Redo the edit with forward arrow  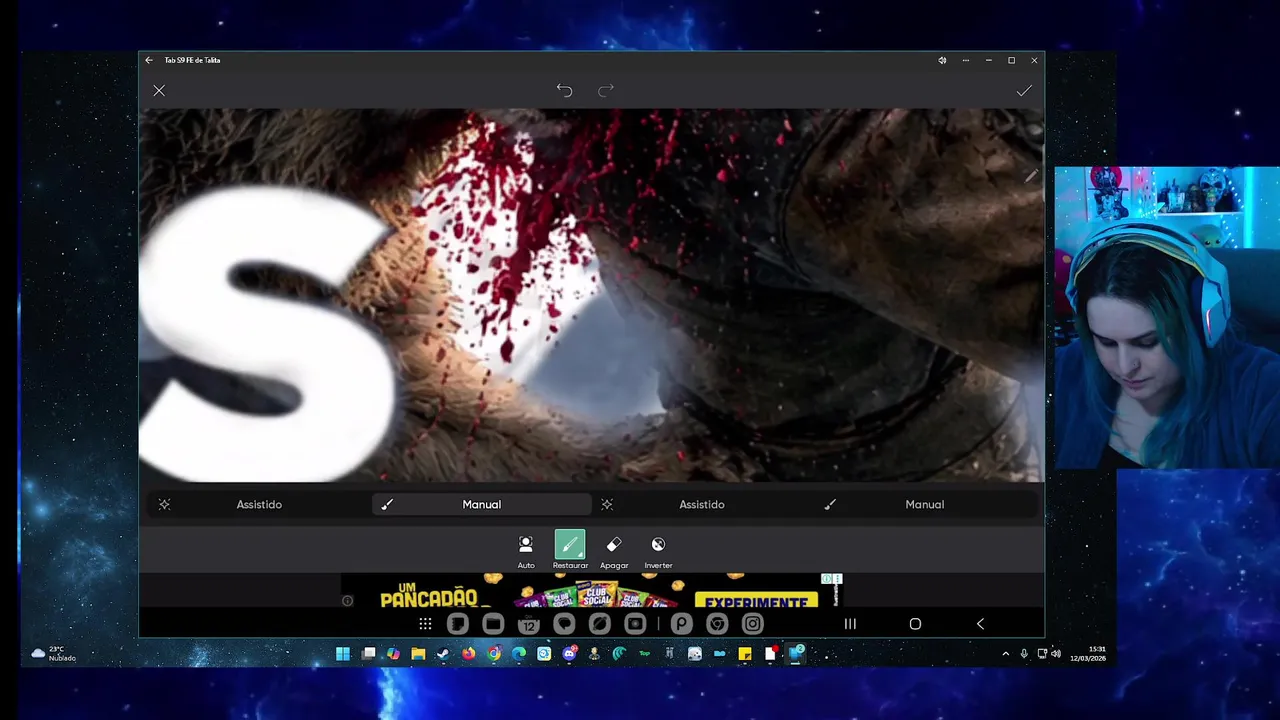606,91
